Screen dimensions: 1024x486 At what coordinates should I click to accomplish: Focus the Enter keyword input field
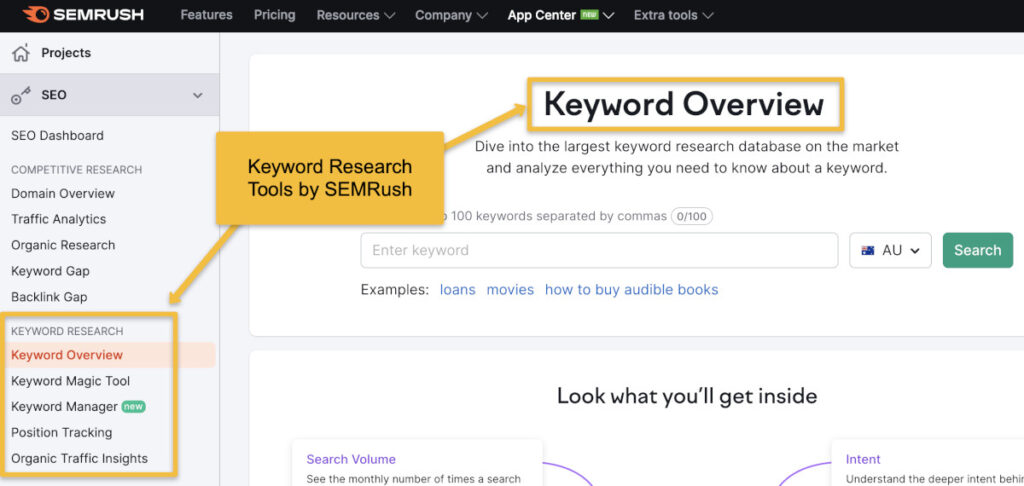click(x=599, y=250)
